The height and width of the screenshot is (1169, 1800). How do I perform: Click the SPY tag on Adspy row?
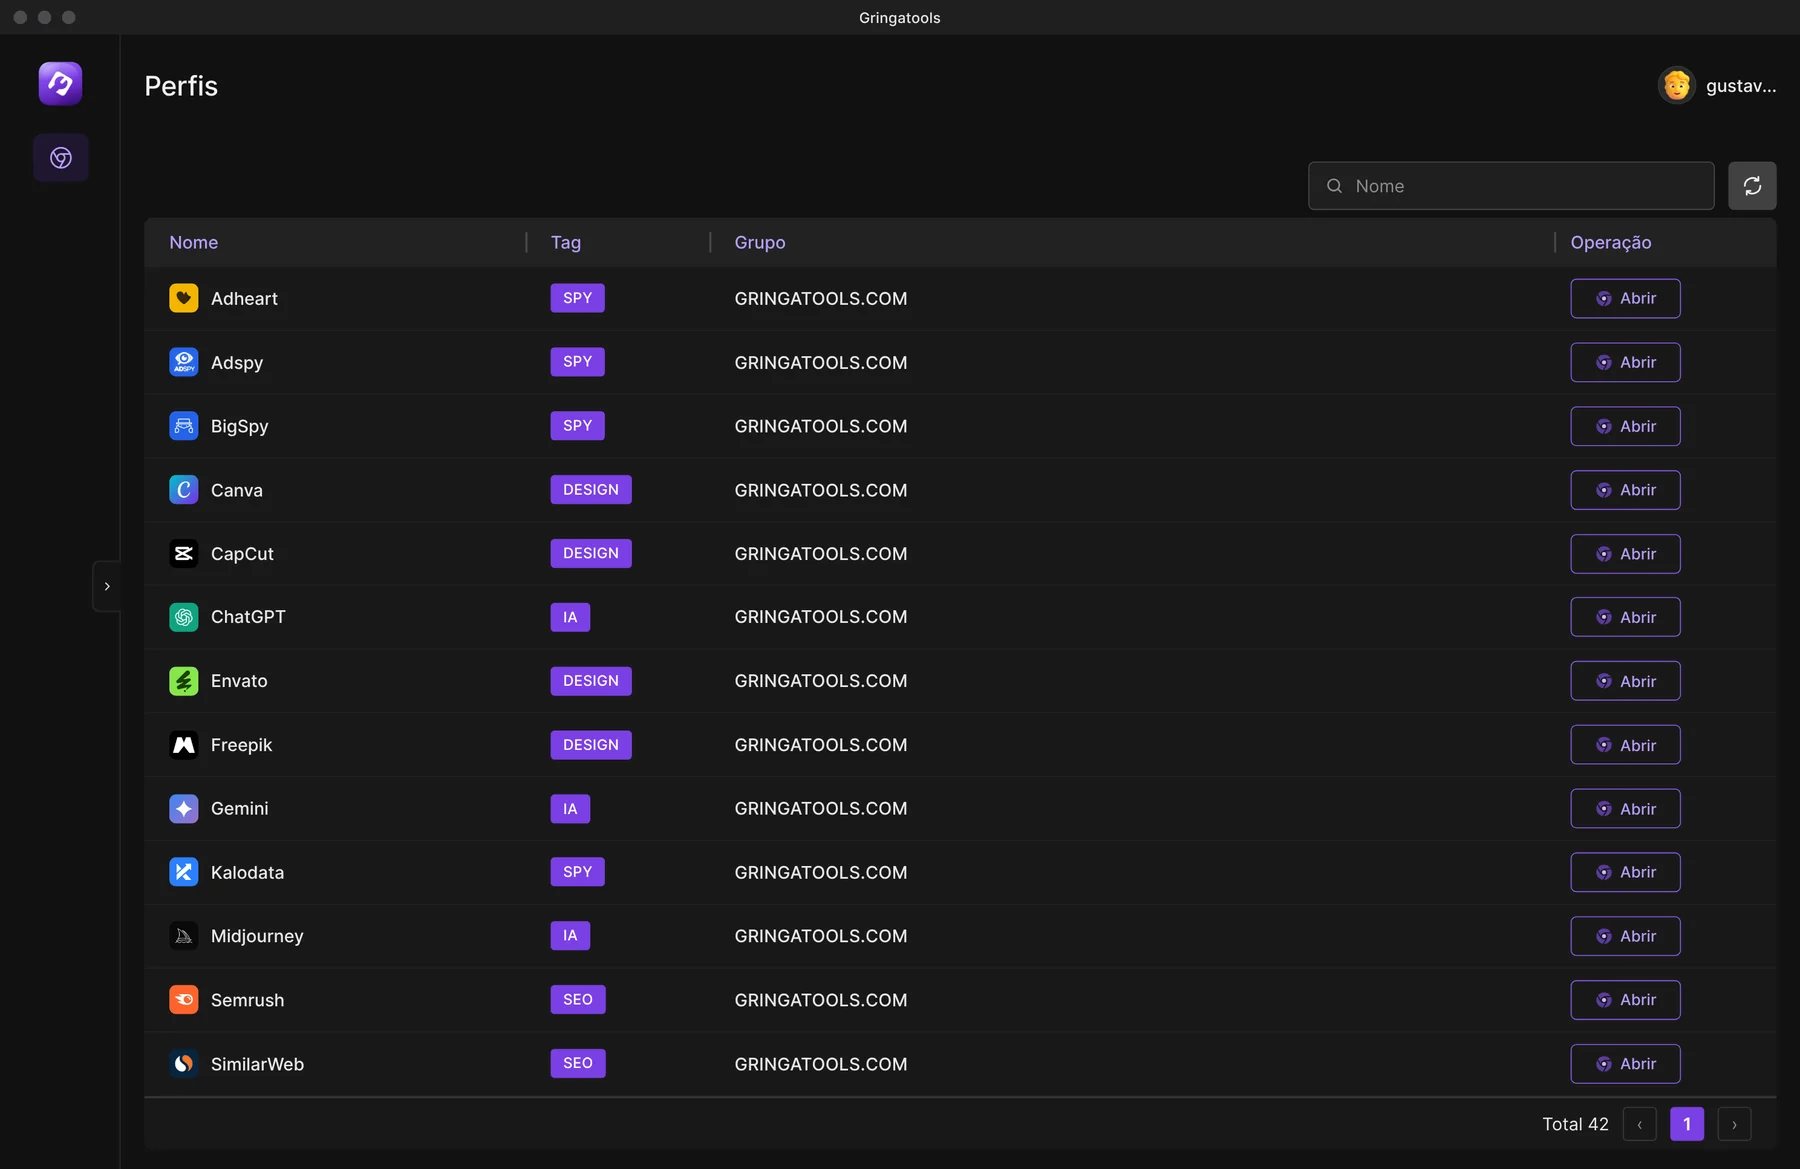coord(578,362)
